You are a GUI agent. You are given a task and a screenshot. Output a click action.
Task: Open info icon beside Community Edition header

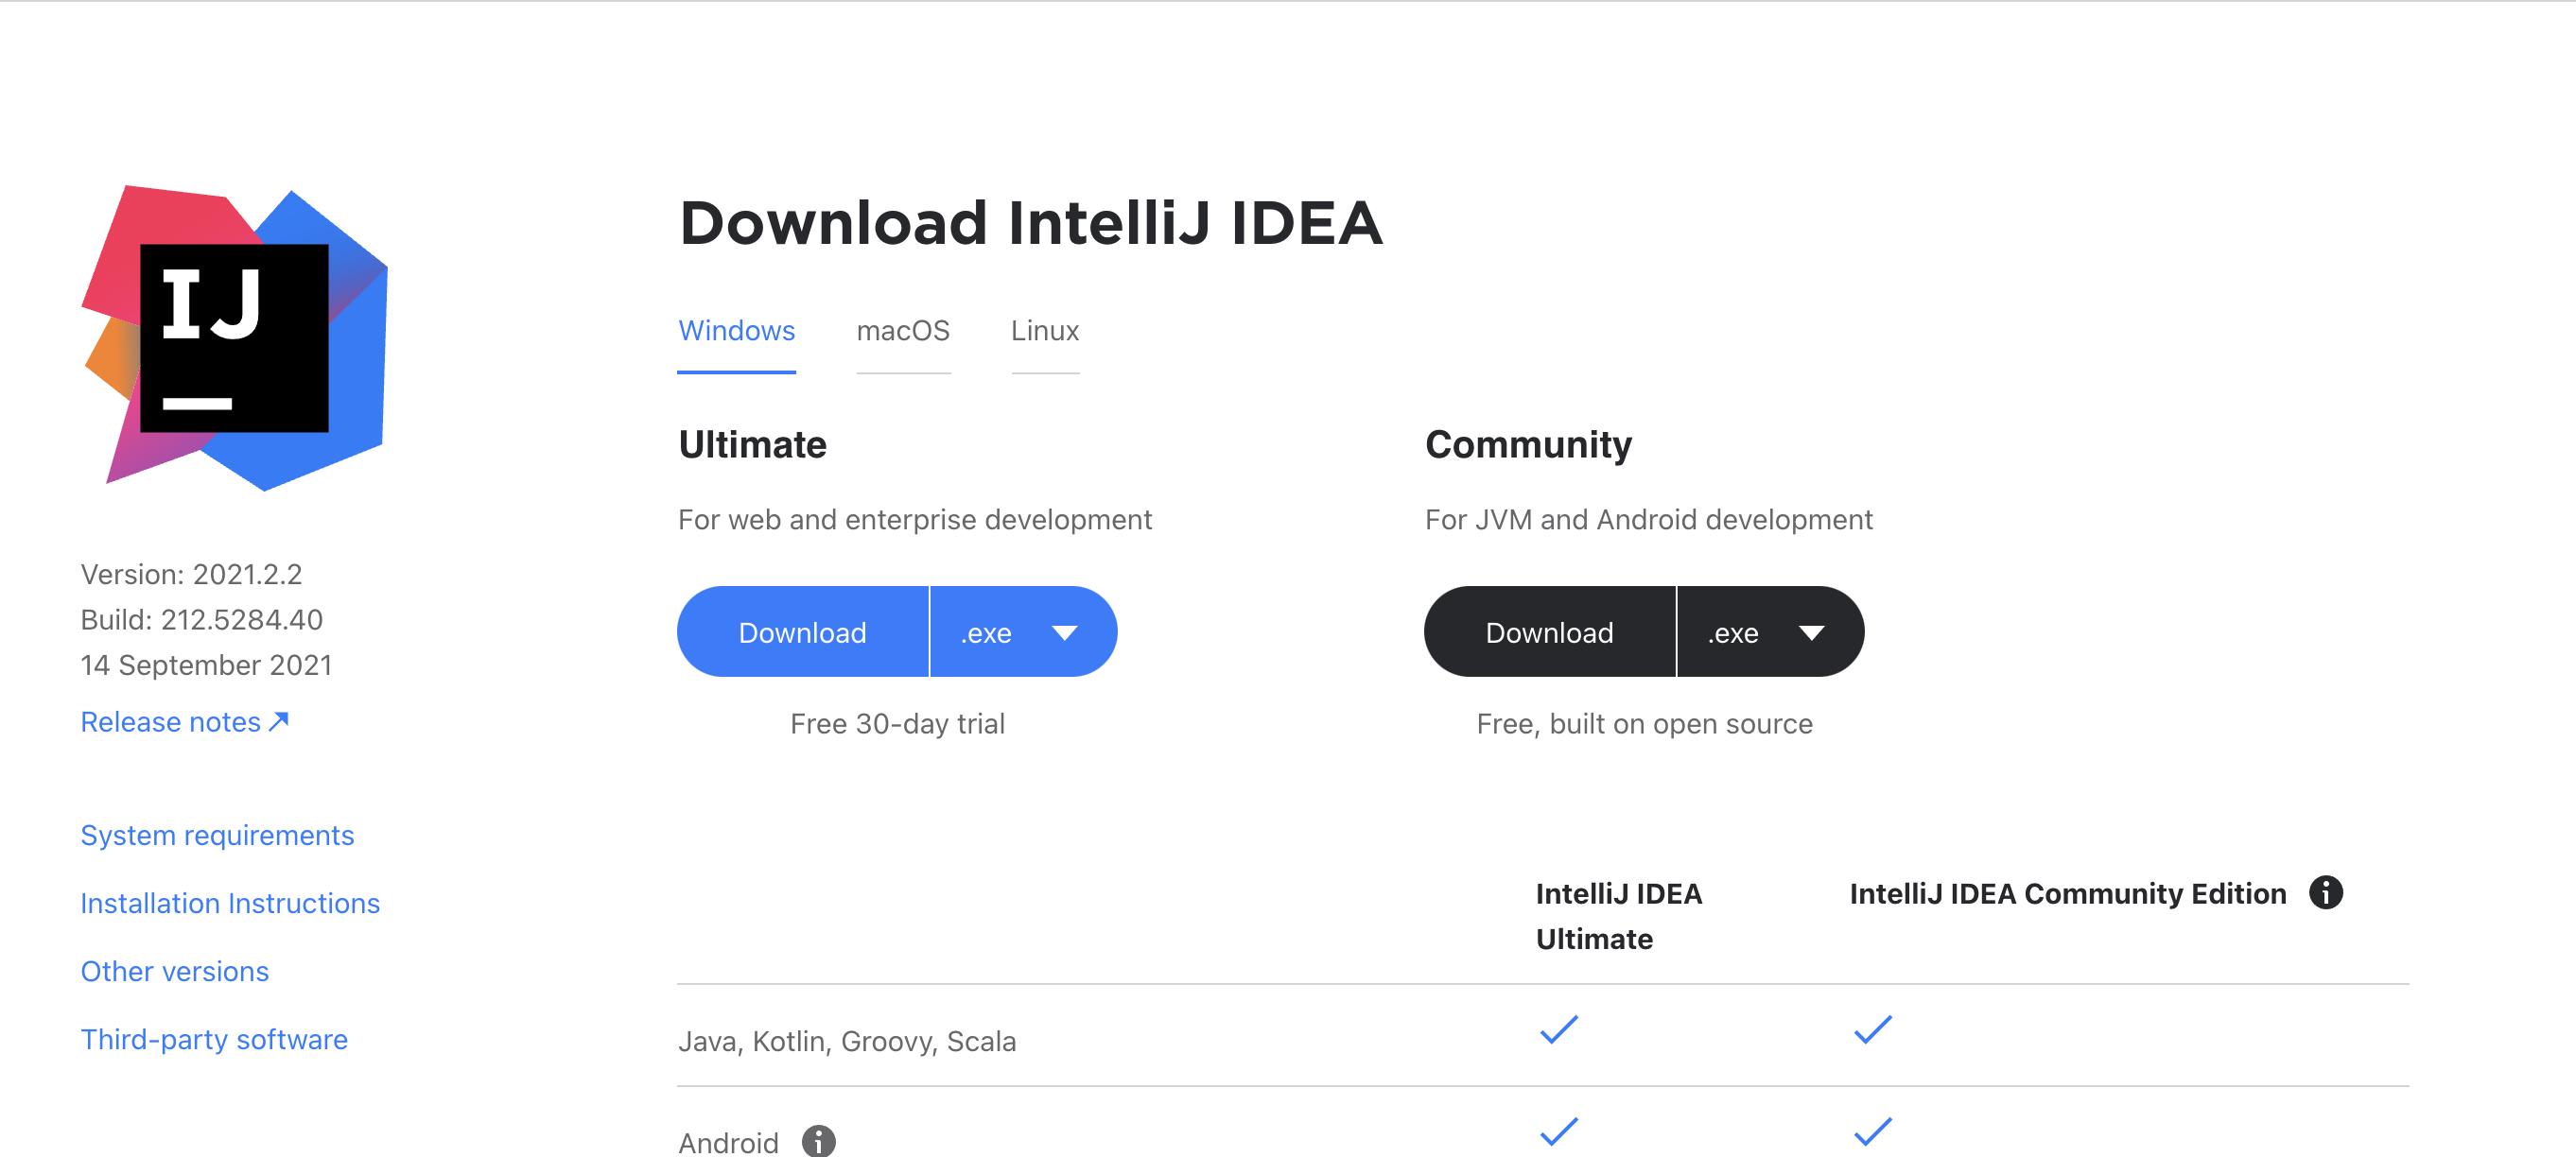click(2325, 892)
